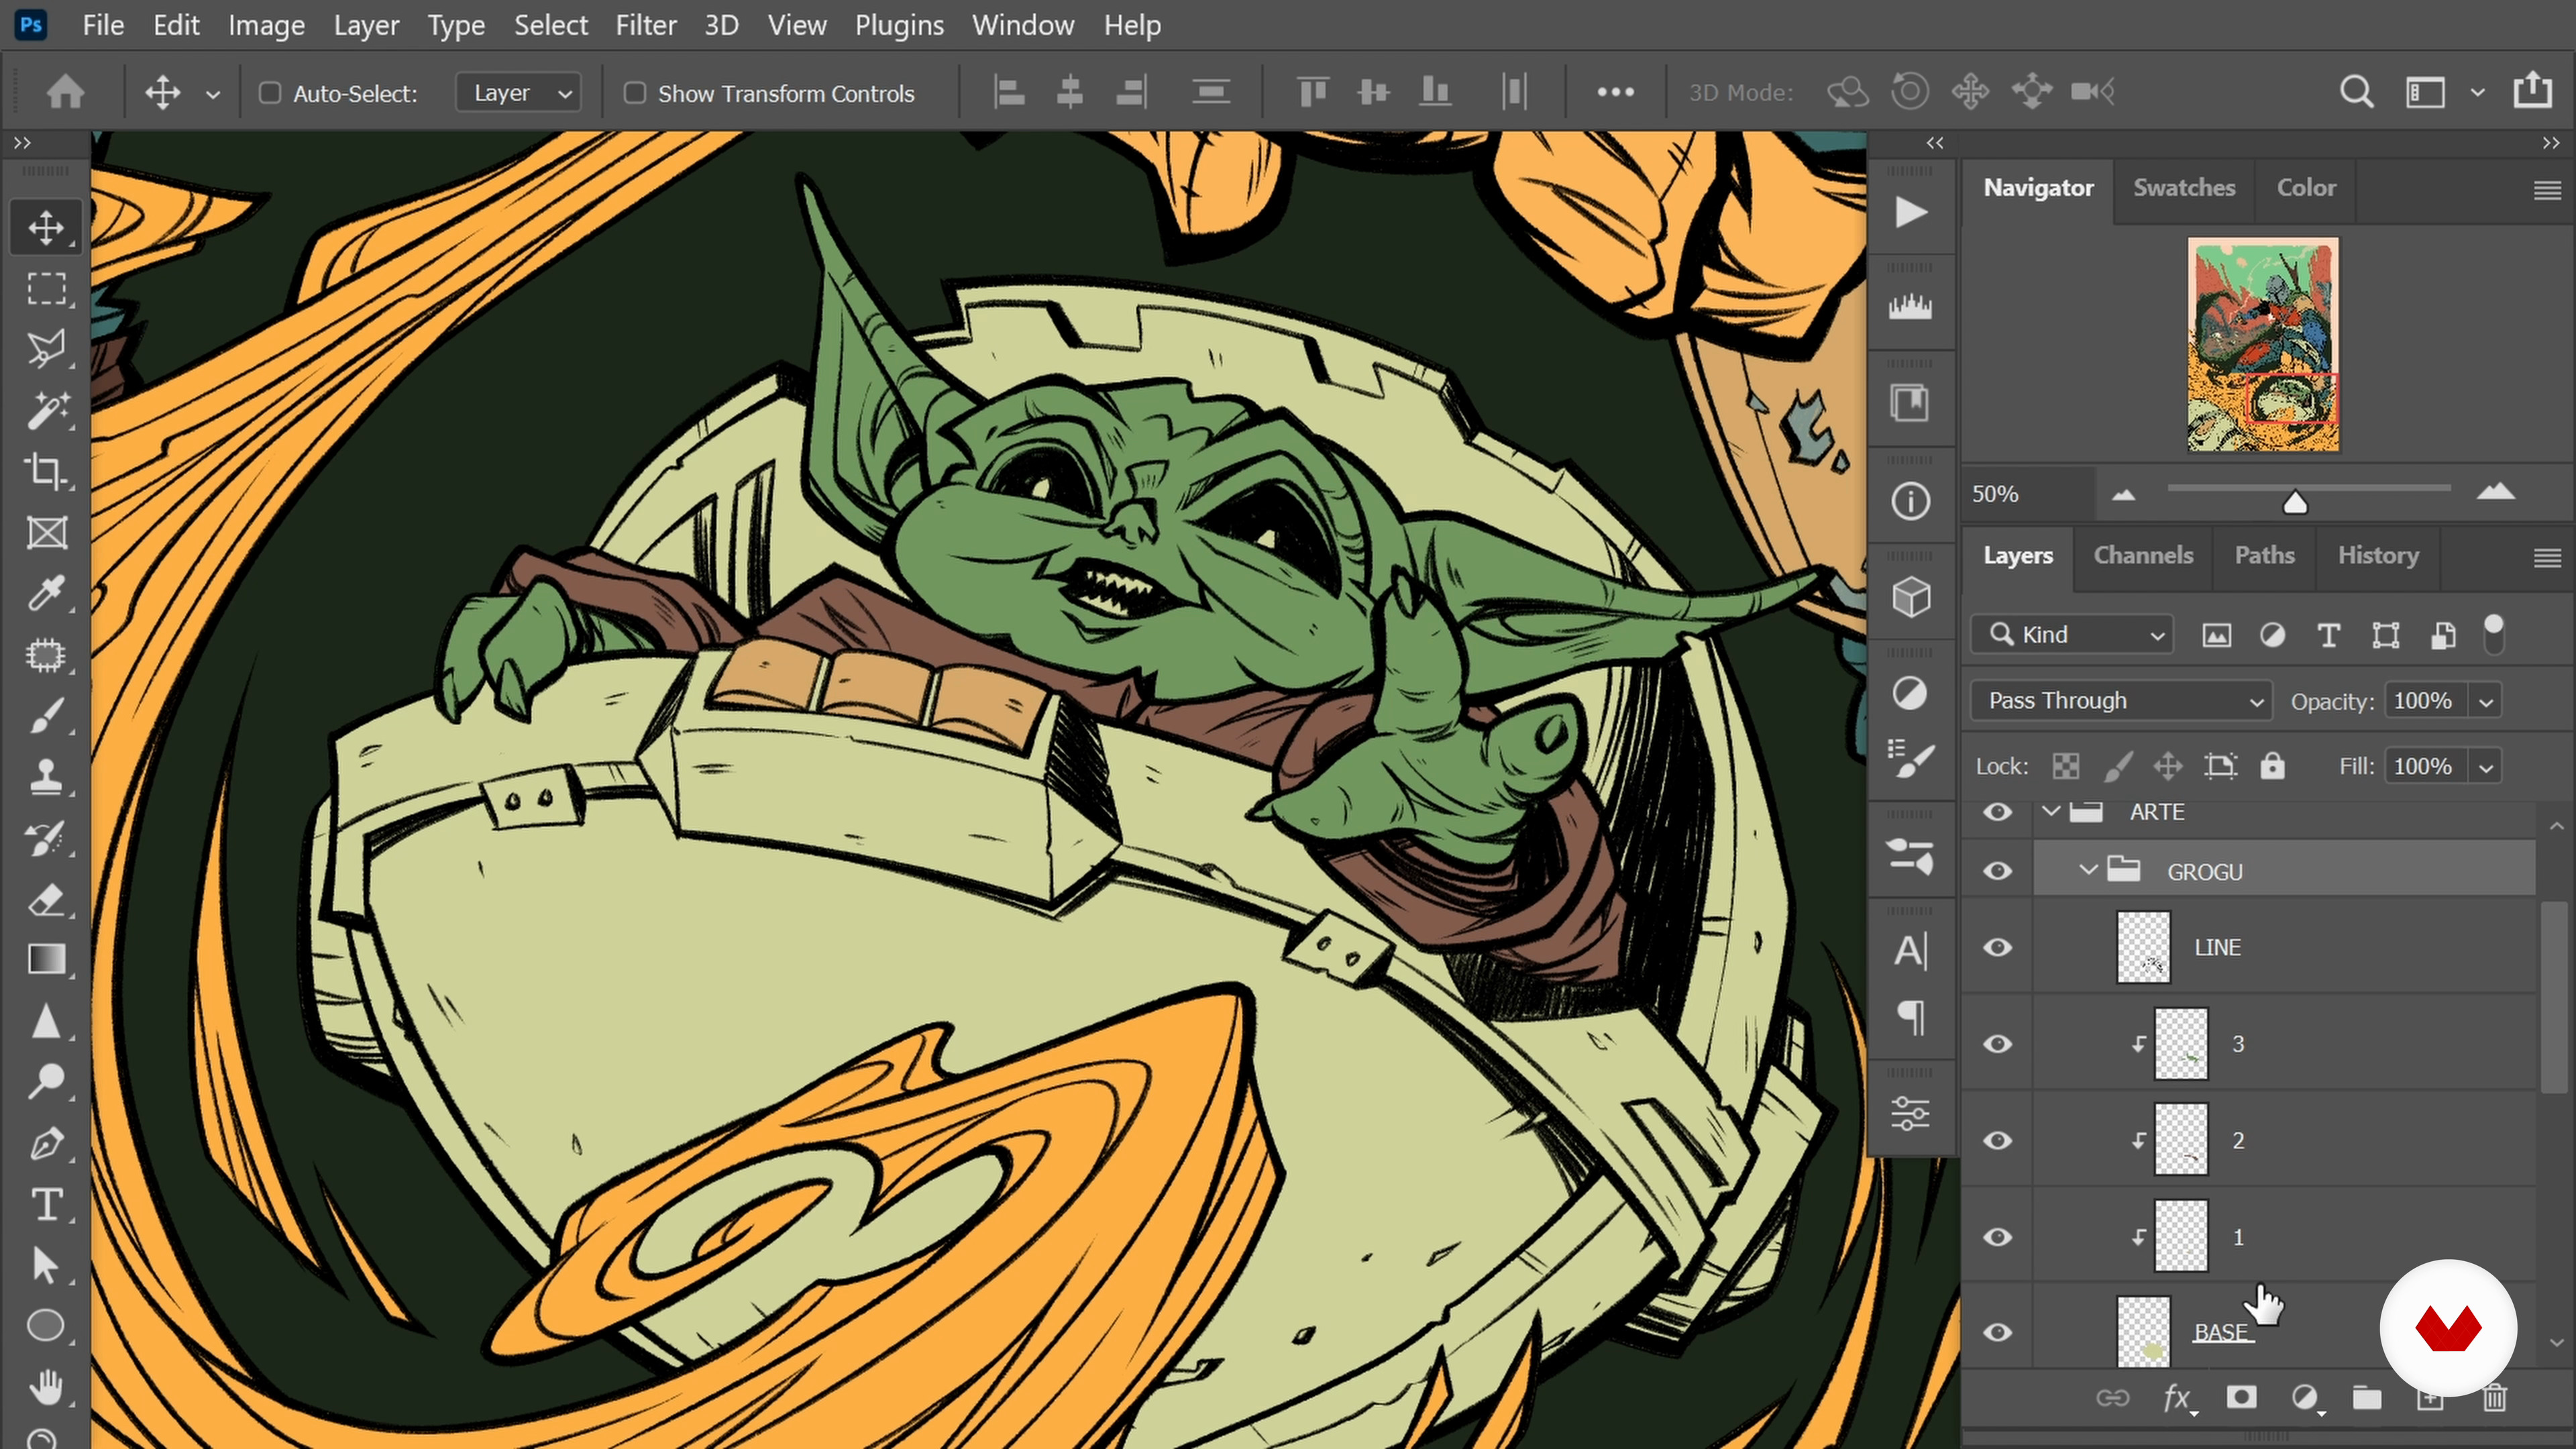Click the Navigator zoom slider handle

(2295, 502)
